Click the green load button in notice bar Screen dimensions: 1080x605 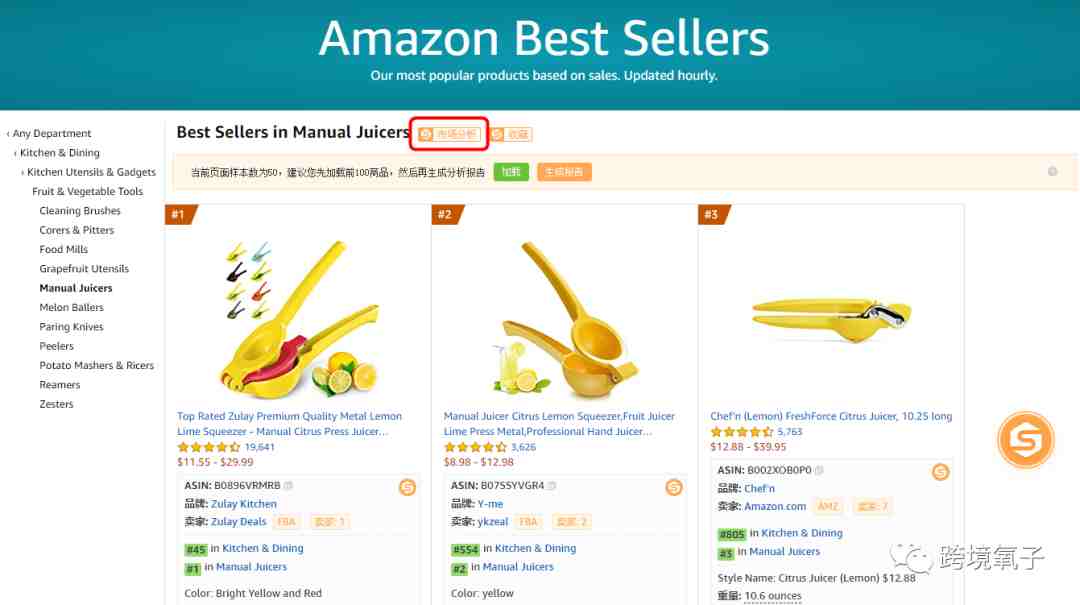pos(511,172)
